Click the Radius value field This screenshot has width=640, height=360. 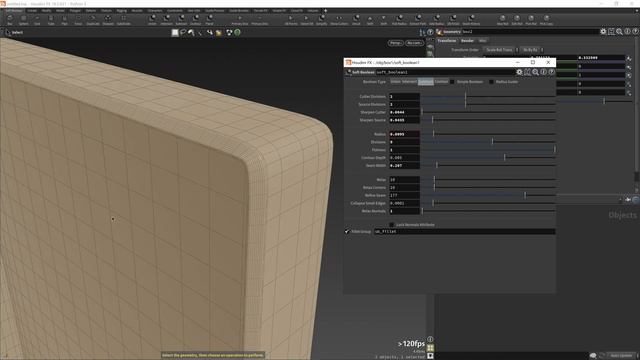404,134
